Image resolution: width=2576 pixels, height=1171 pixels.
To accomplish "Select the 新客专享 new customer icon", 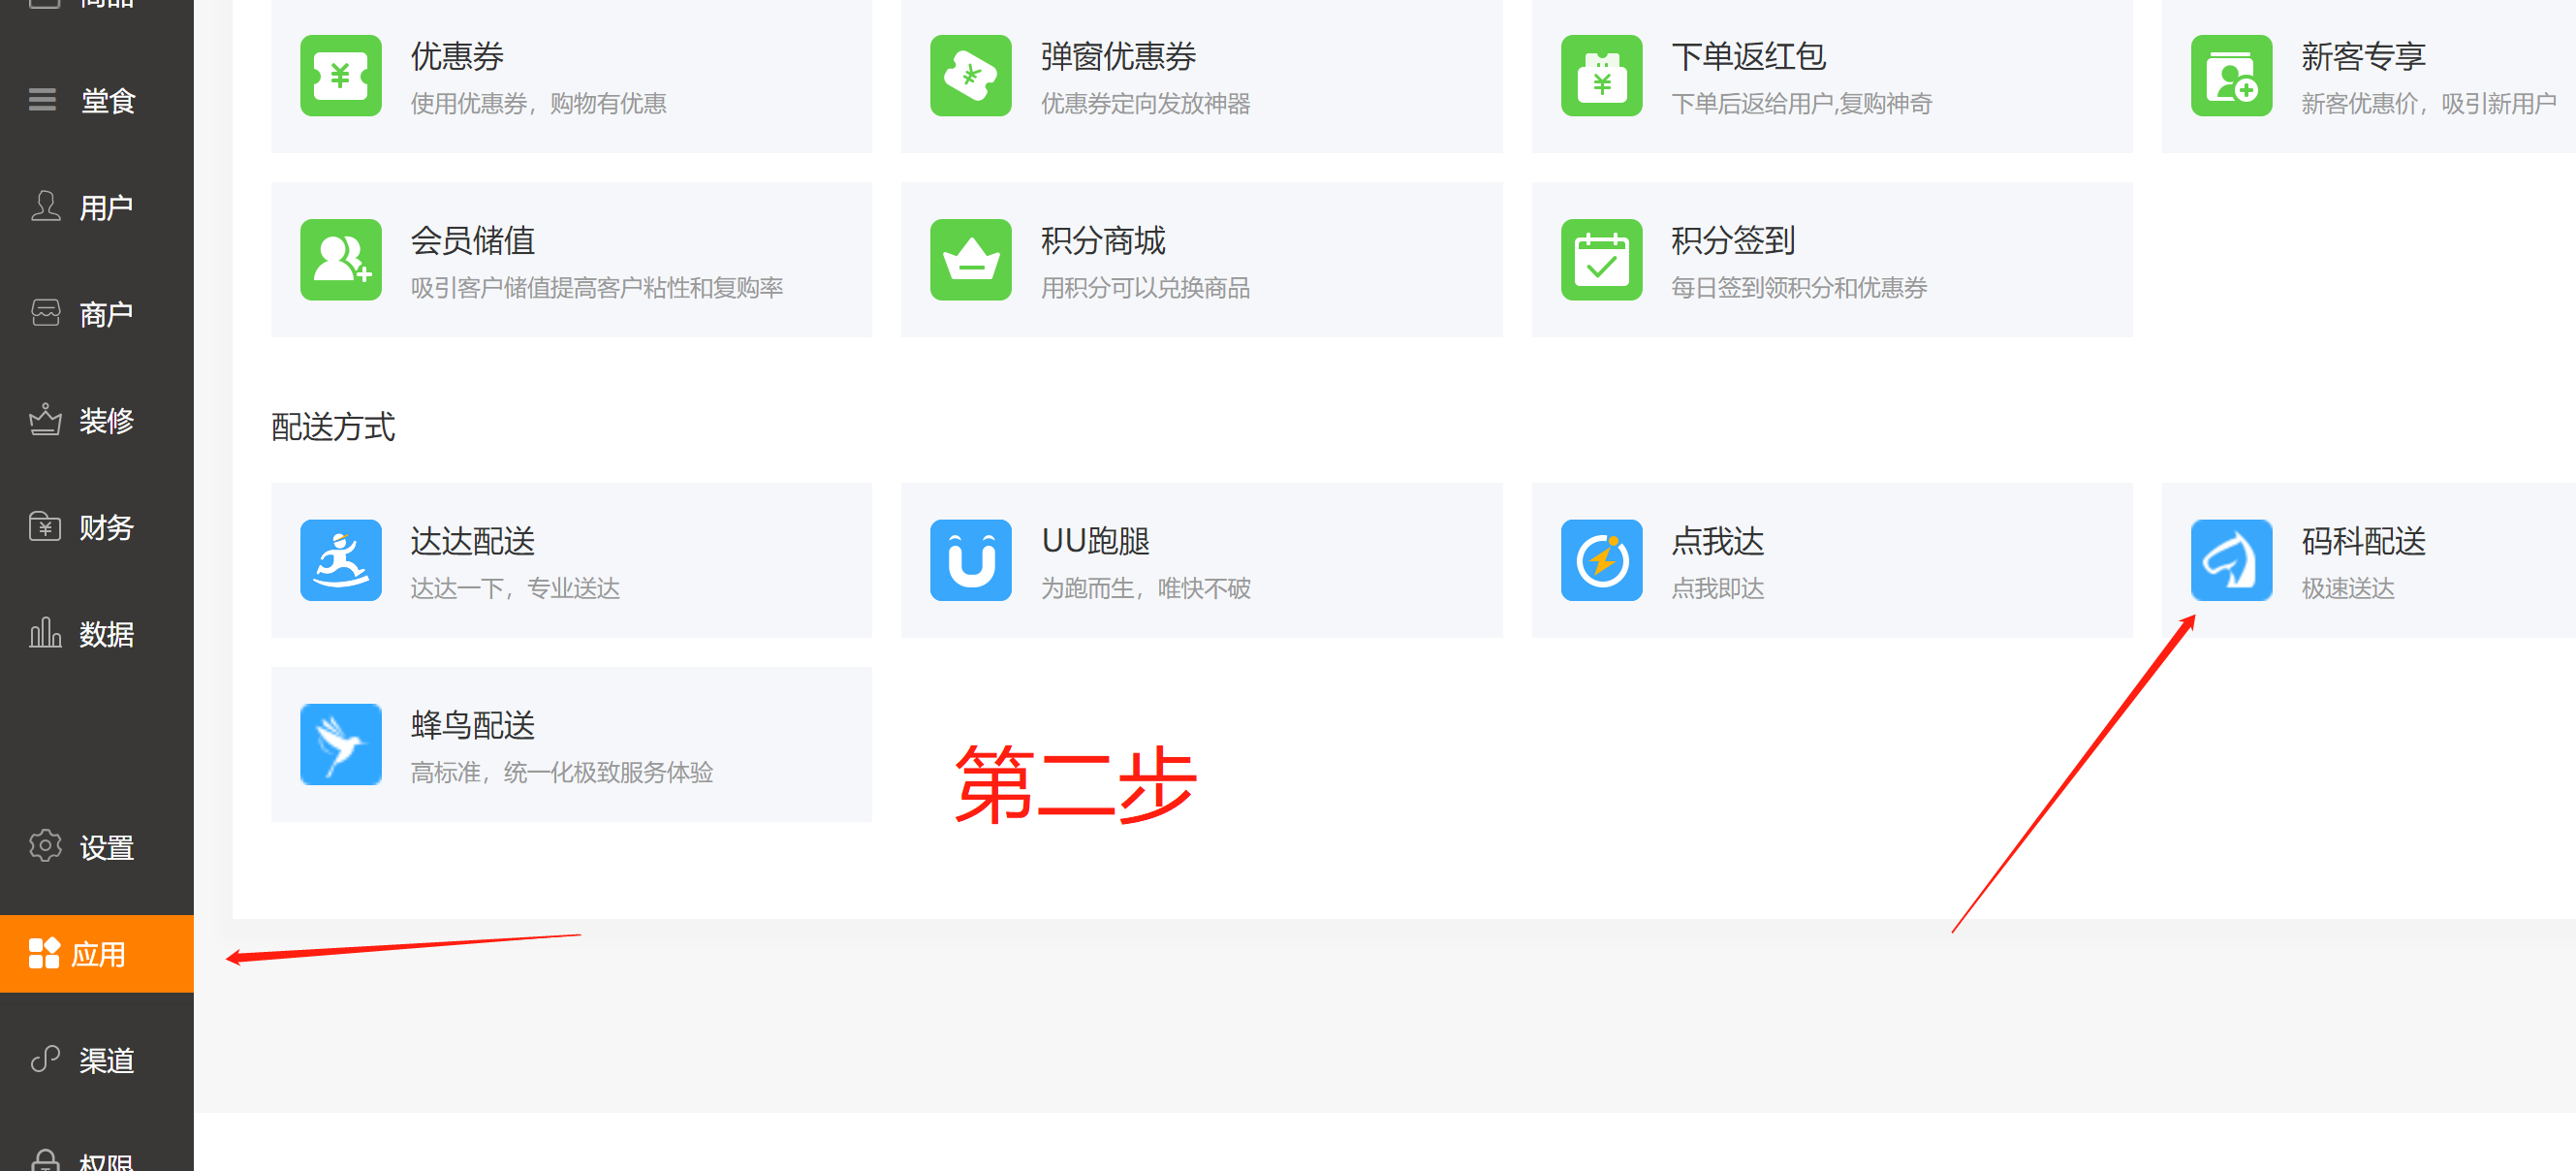I will click(2231, 76).
